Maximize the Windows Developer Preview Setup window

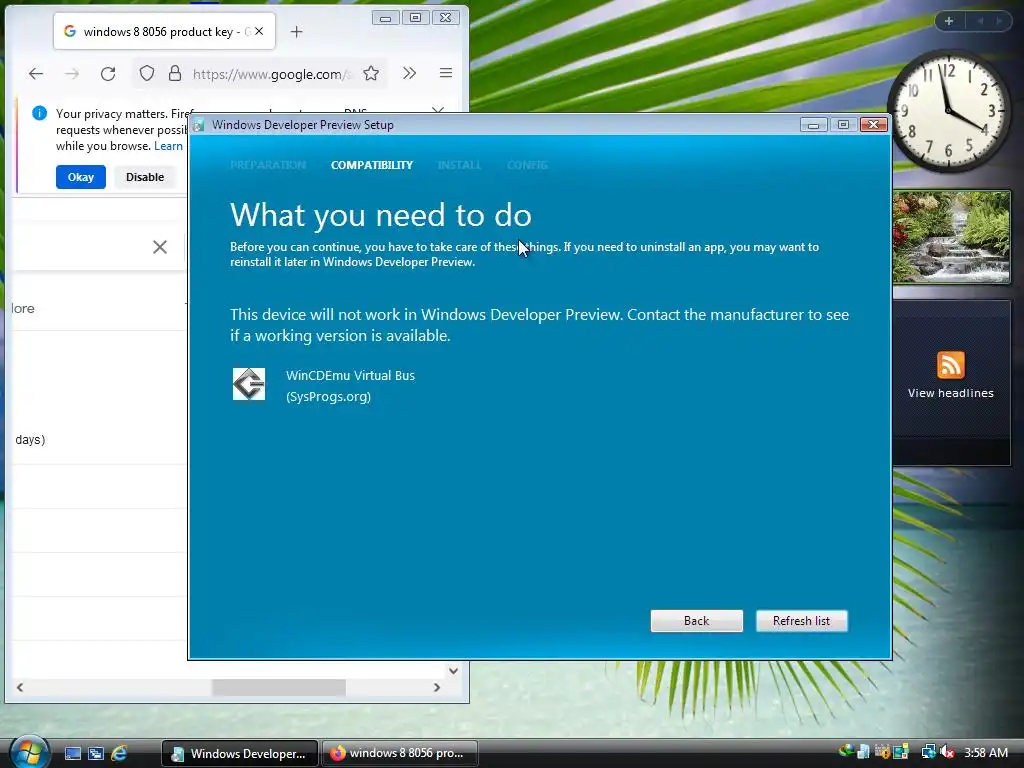[x=843, y=124]
